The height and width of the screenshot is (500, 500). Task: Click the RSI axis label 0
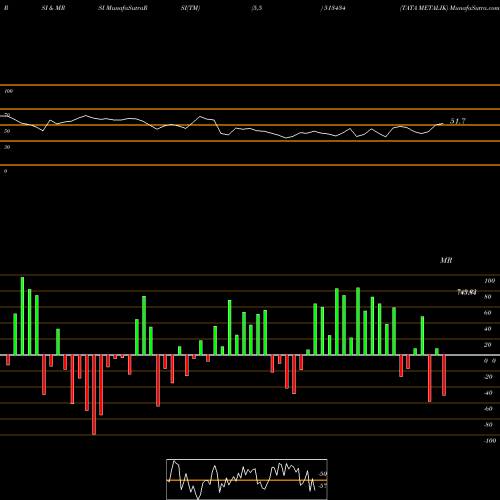pos(5,171)
